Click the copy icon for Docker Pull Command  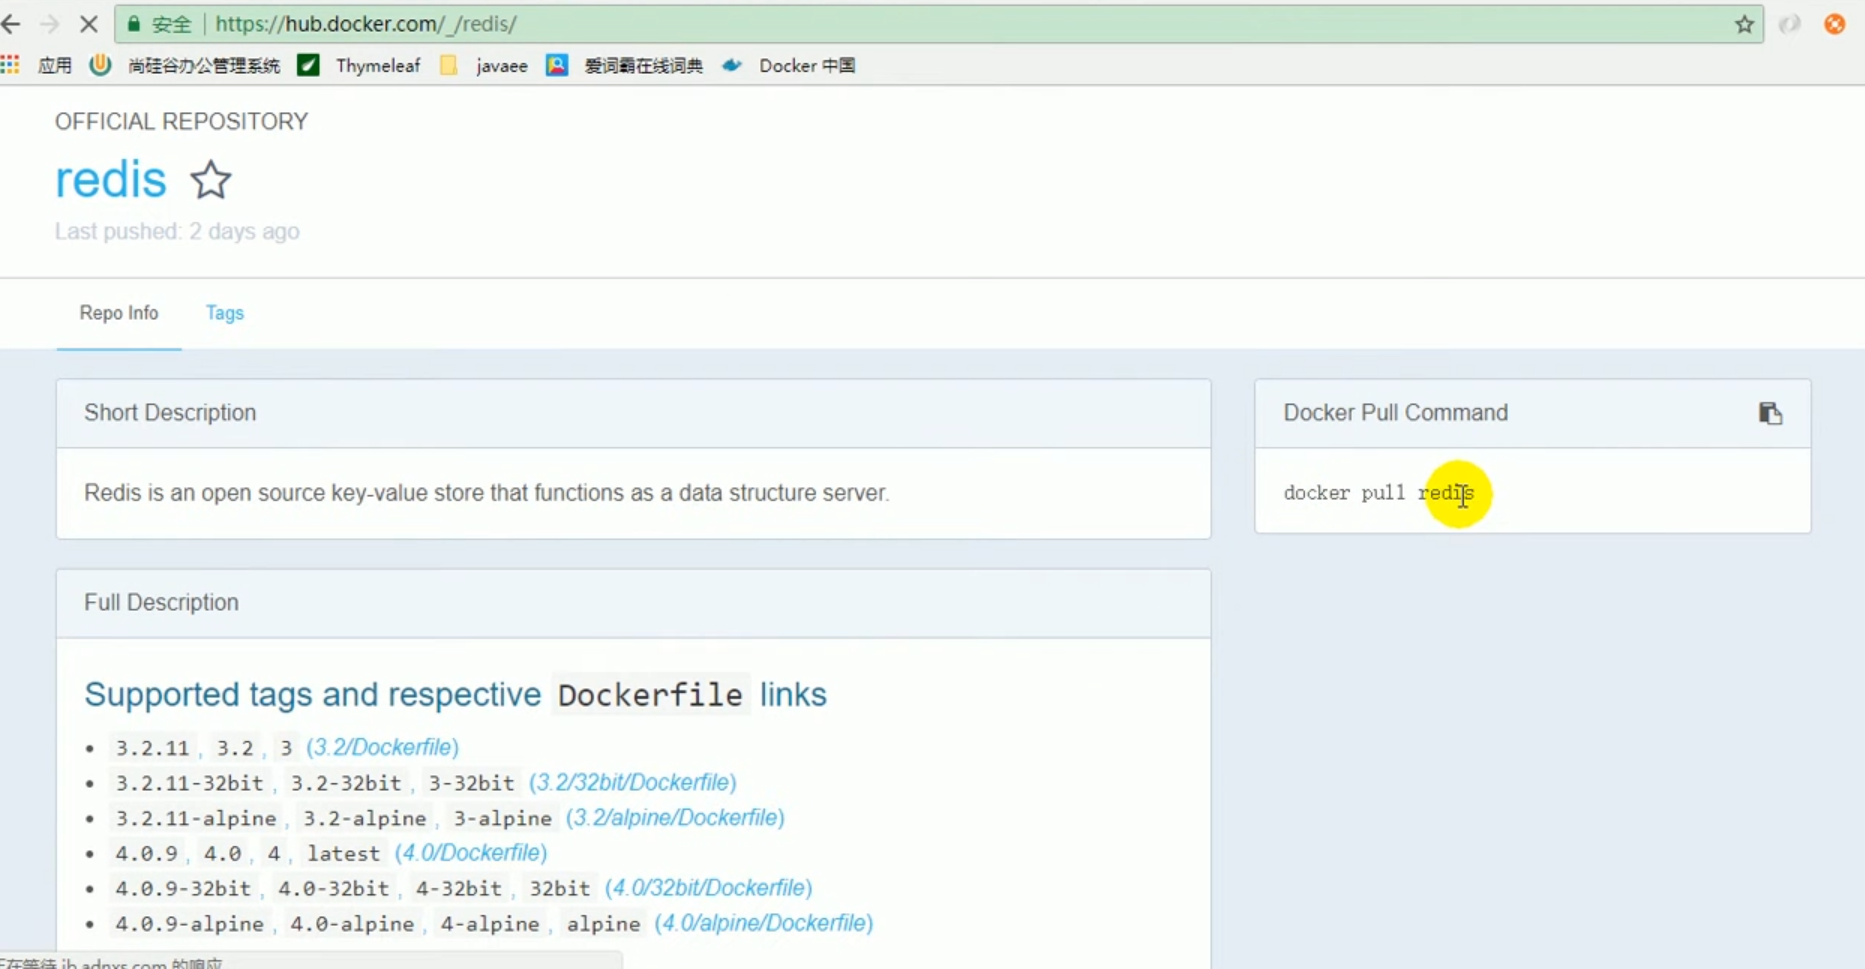point(1771,413)
